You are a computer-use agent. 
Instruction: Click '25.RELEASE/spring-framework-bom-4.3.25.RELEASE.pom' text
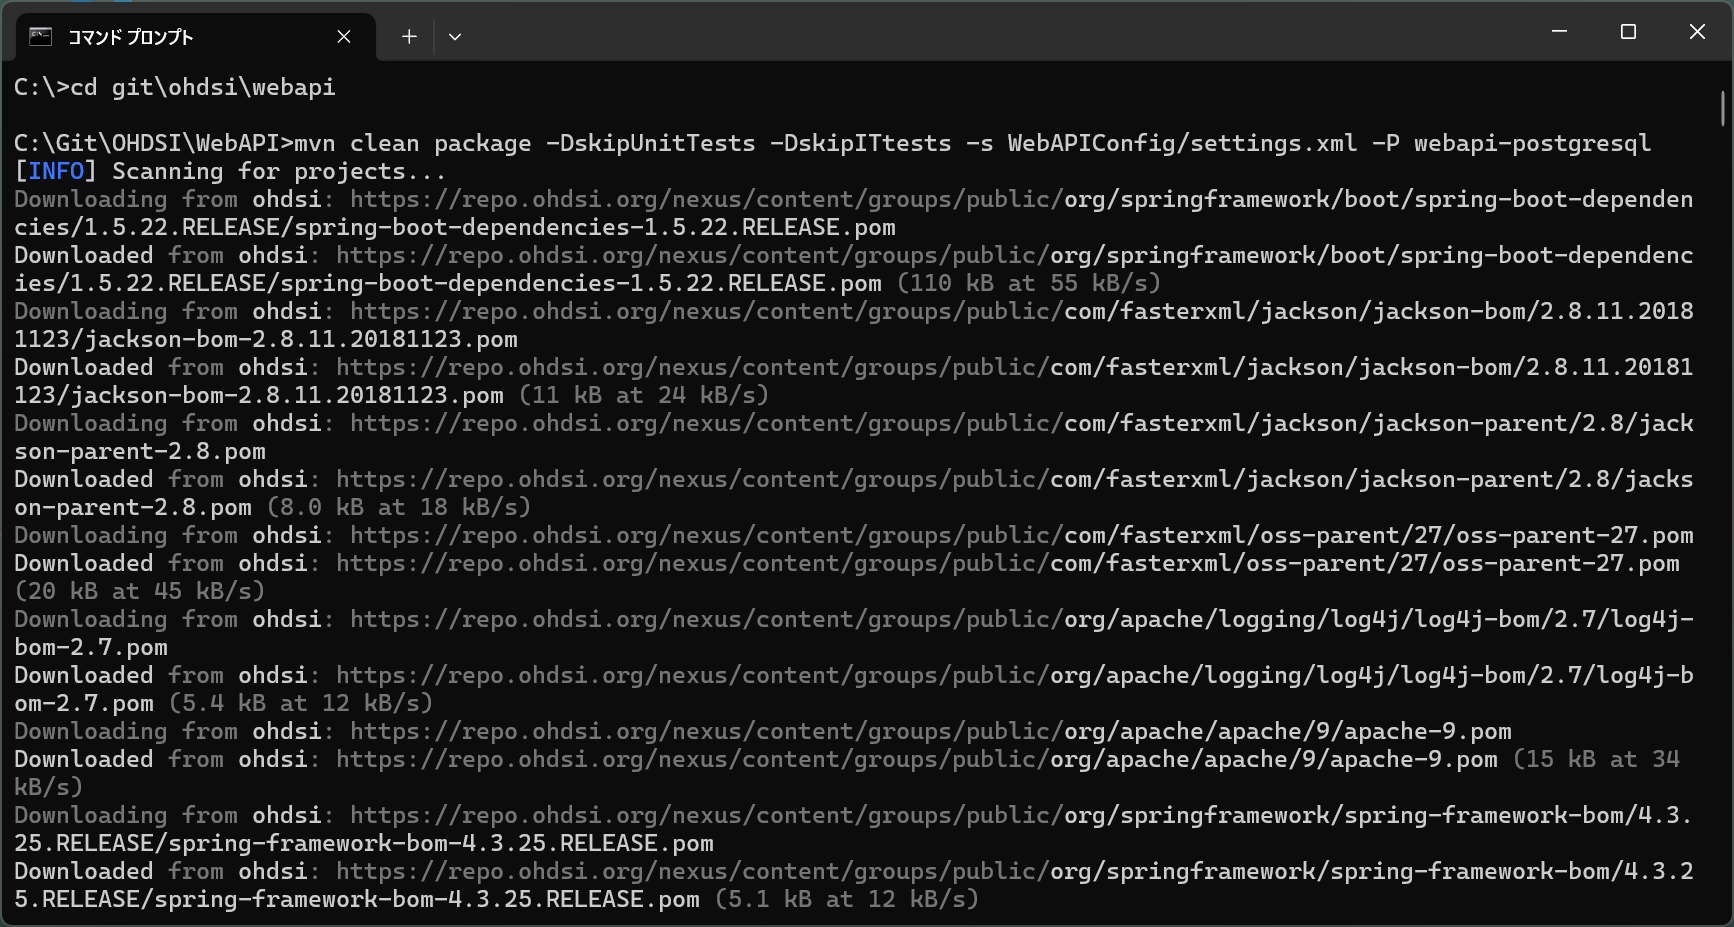[x=364, y=843]
